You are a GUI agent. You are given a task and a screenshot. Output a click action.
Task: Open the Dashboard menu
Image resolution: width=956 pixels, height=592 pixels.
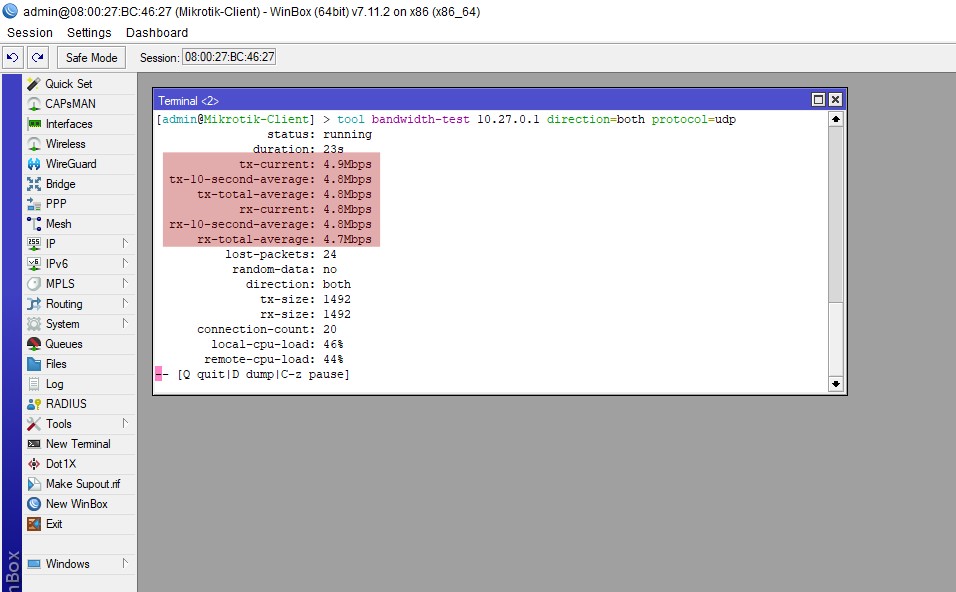click(156, 33)
